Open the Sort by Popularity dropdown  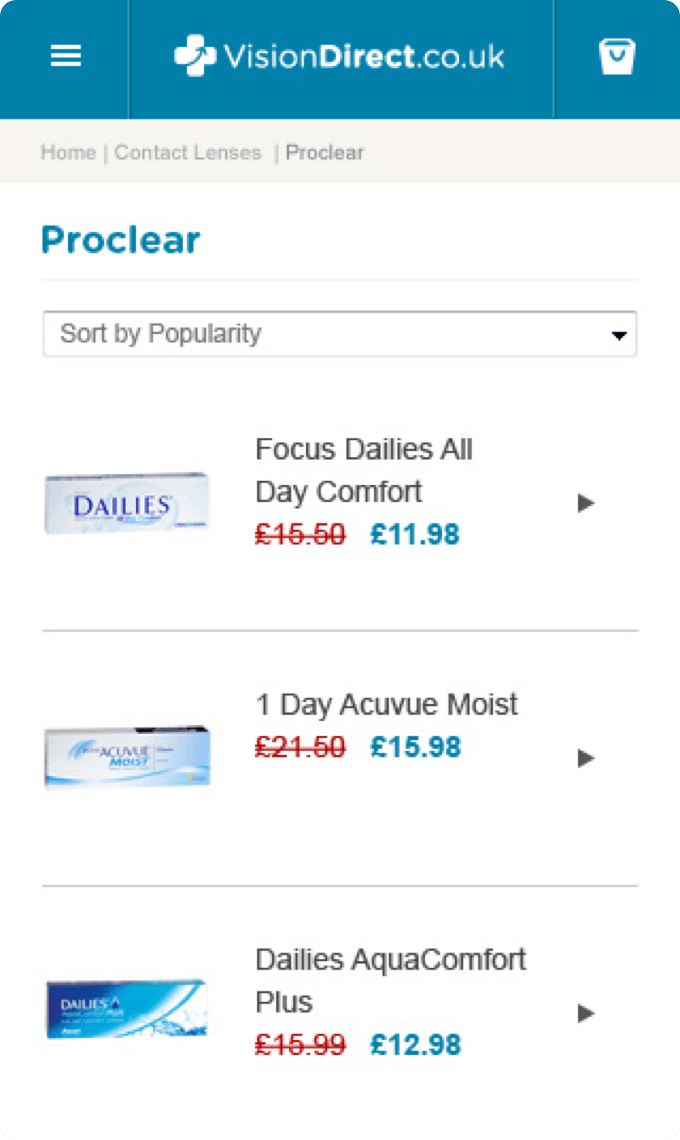tap(340, 334)
